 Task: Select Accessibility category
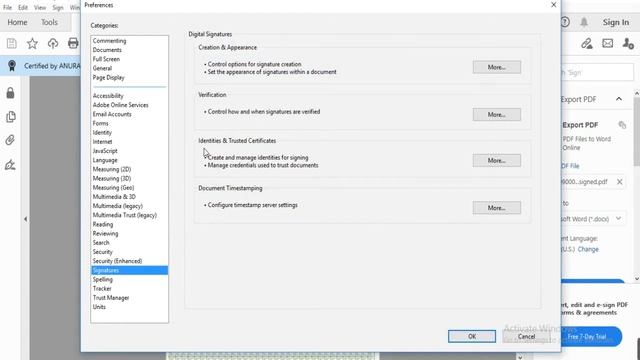point(108,96)
